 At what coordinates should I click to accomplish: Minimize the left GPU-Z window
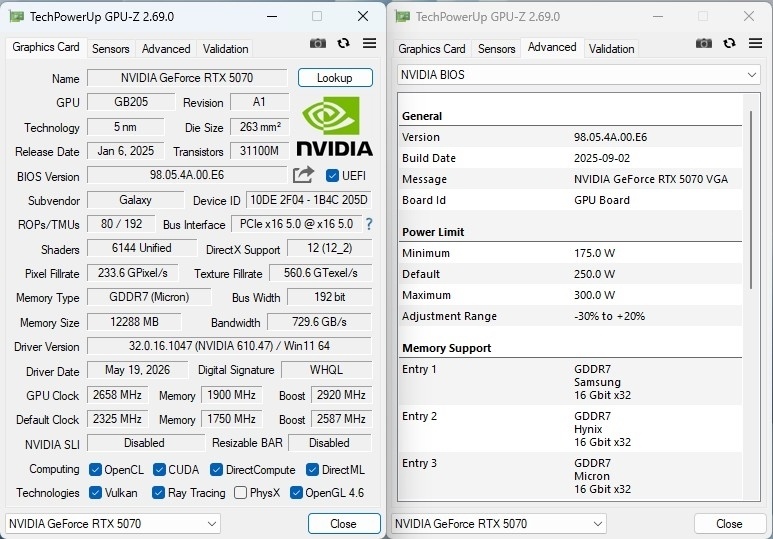tap(272, 16)
